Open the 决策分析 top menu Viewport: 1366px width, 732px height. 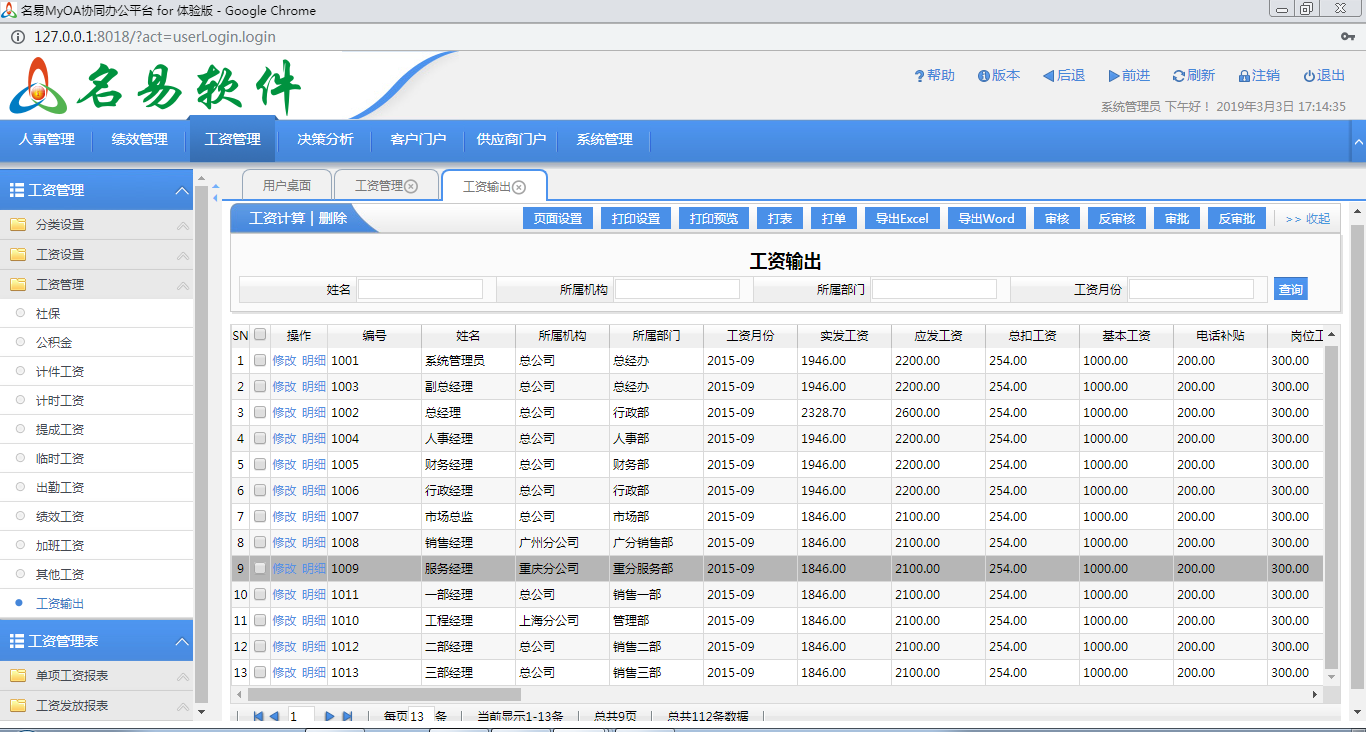325,140
